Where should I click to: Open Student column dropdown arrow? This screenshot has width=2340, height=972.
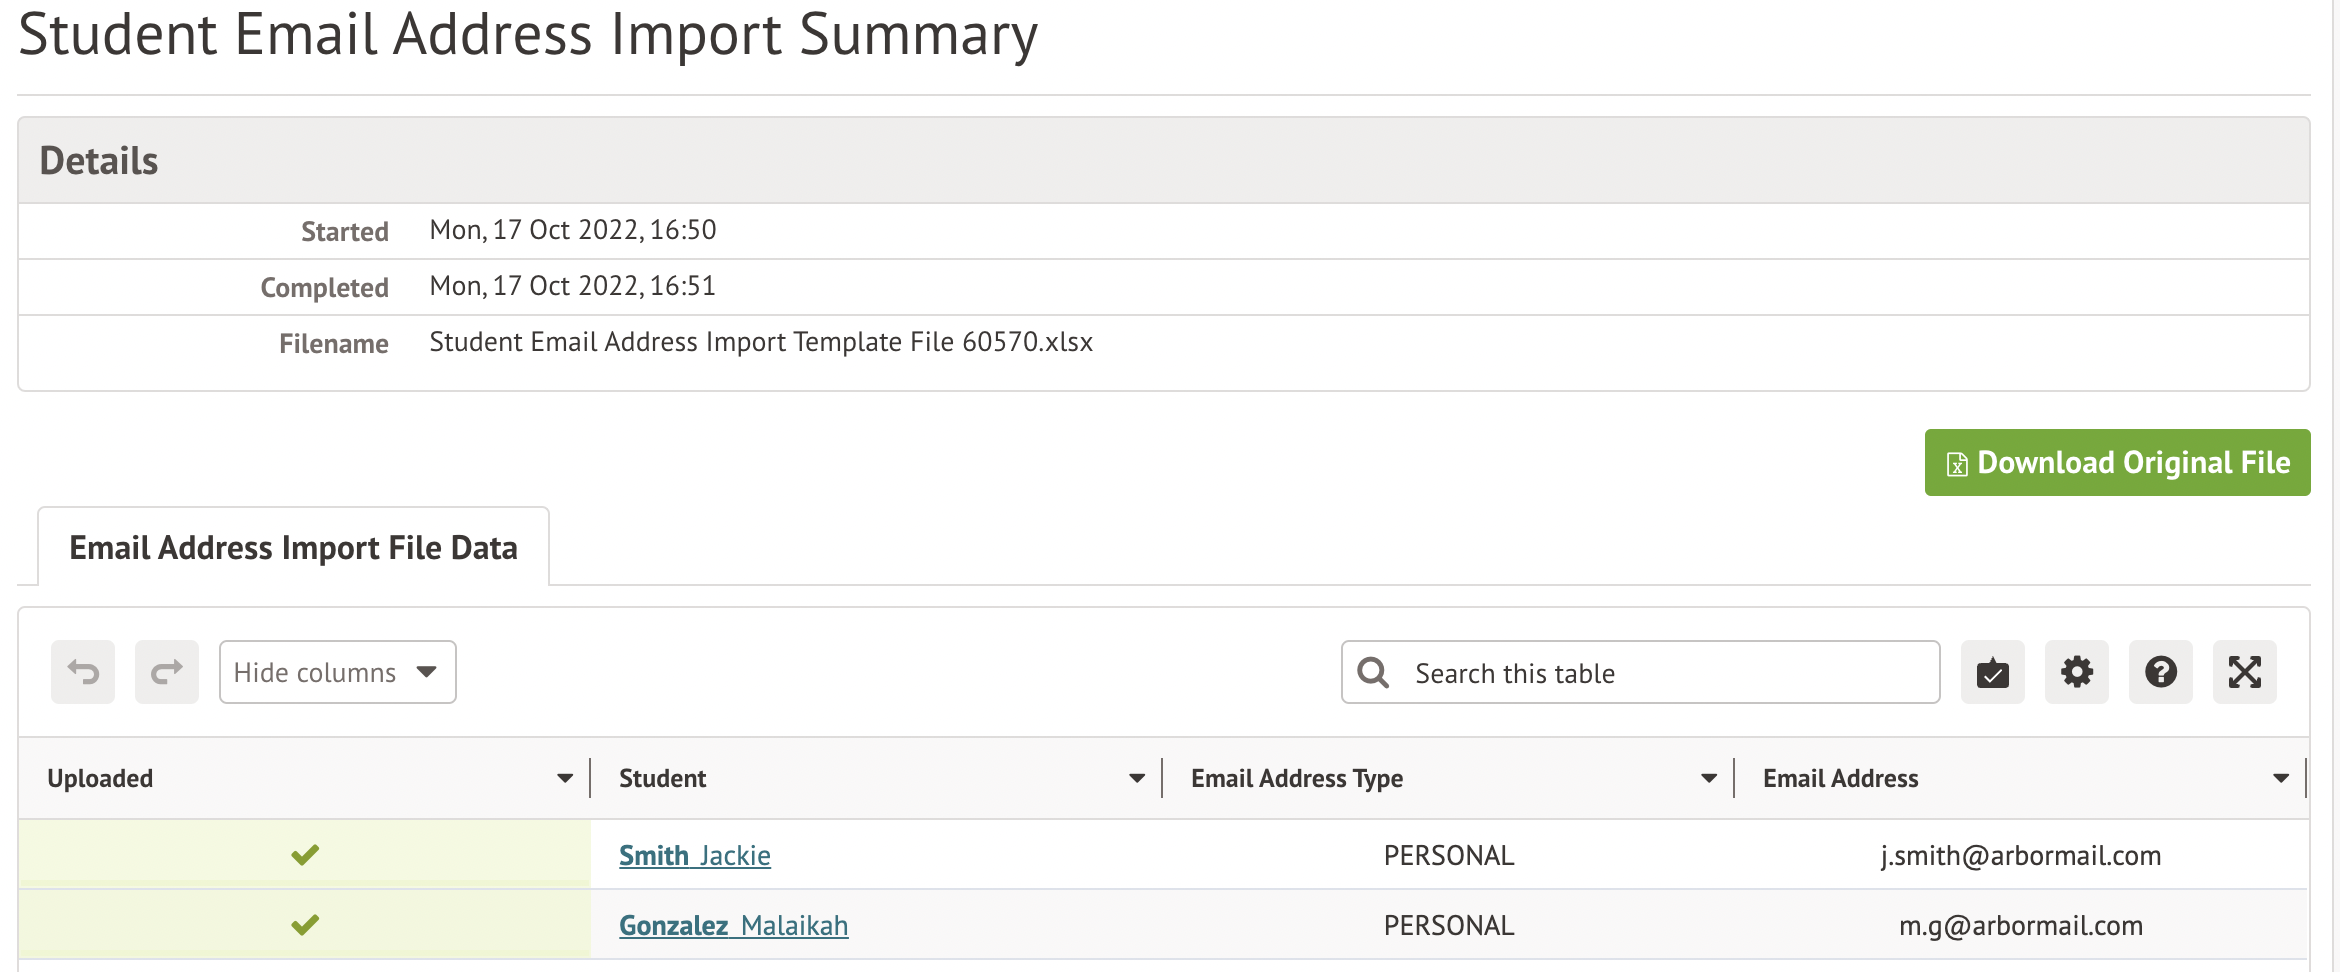[1137, 779]
